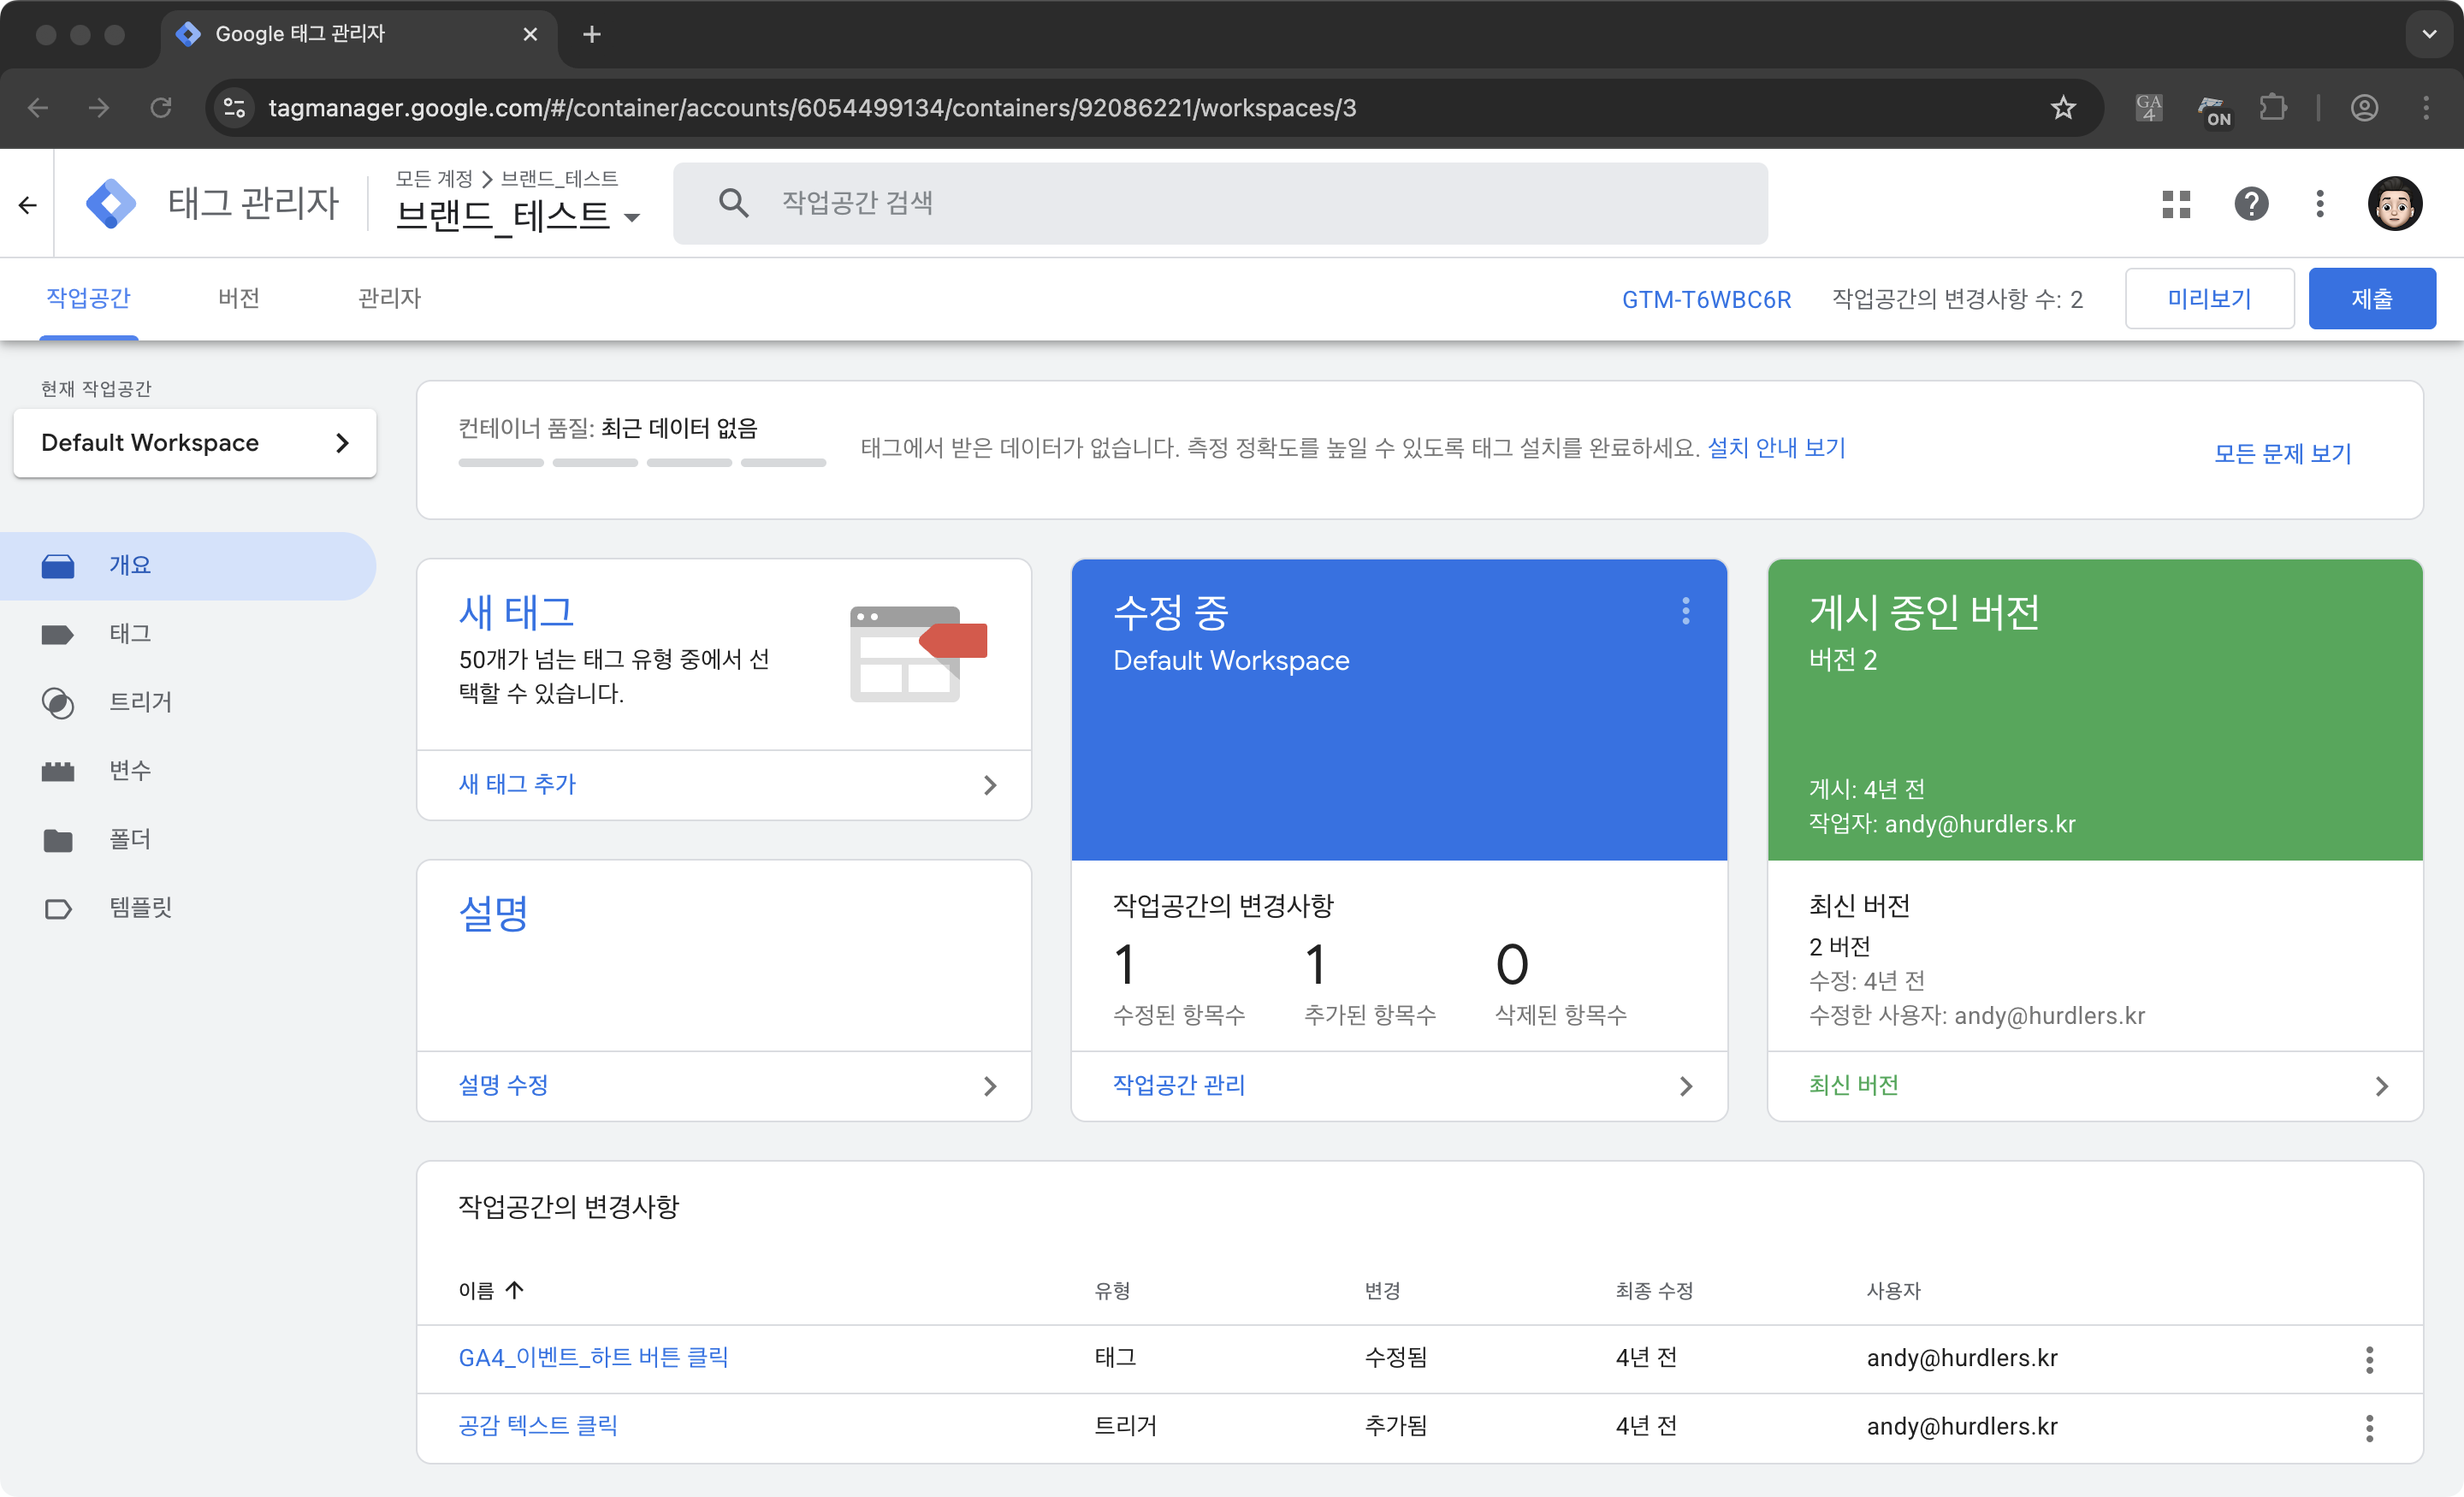The height and width of the screenshot is (1497, 2464).
Task: Click the user profile avatar
Action: [2394, 204]
